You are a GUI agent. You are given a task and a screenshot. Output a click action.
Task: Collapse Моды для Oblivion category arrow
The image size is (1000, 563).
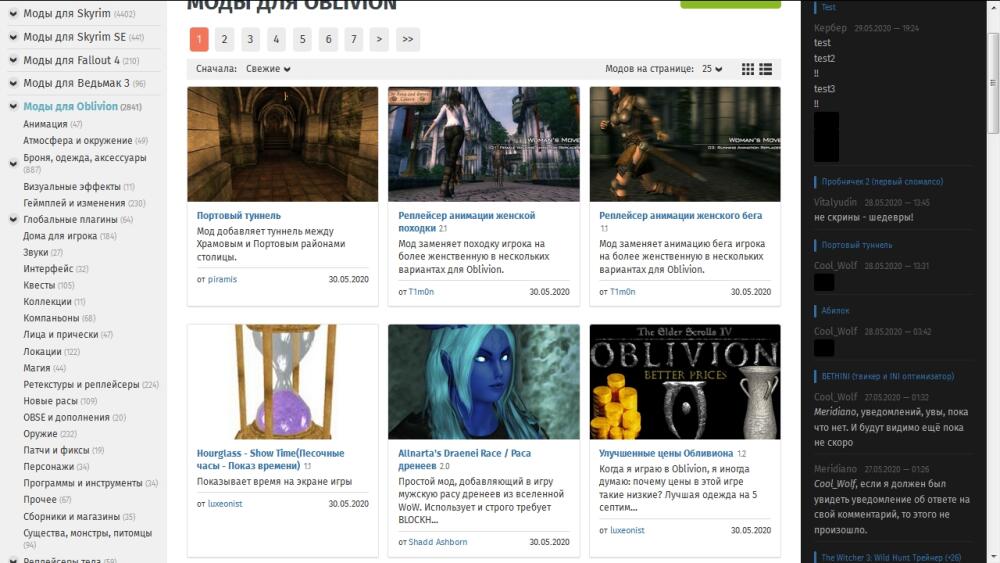point(13,106)
